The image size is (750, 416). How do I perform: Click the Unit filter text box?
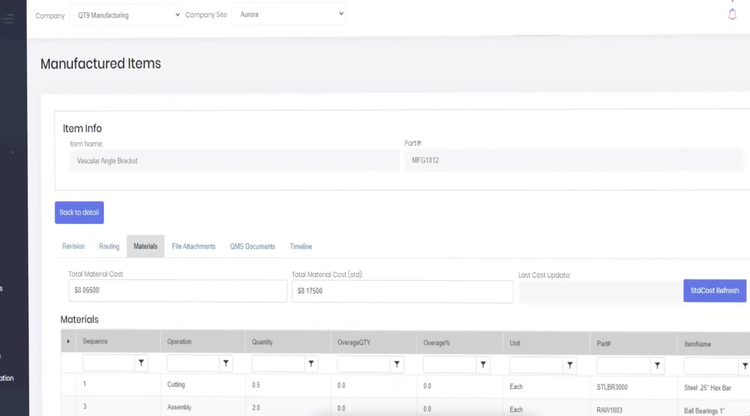(537, 365)
